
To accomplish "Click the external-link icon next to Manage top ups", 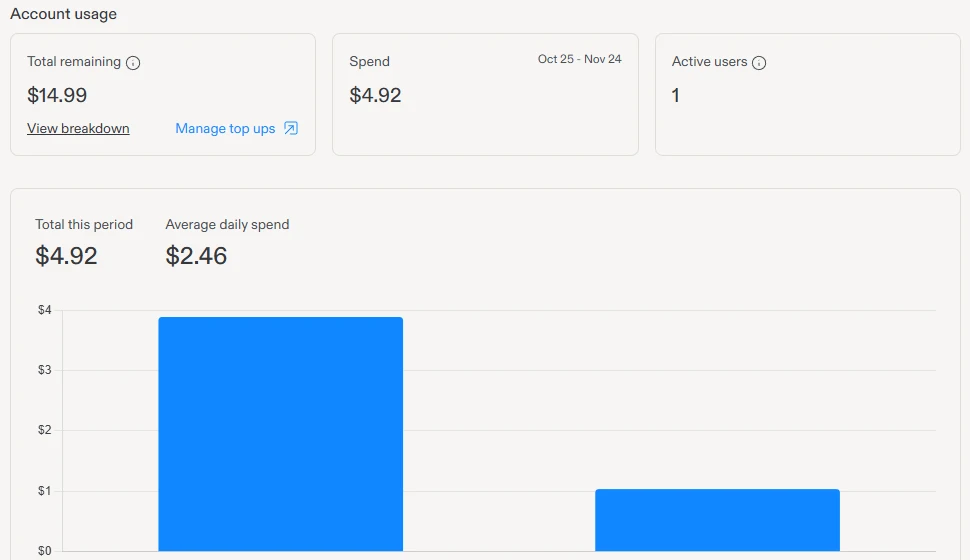I will pos(291,128).
